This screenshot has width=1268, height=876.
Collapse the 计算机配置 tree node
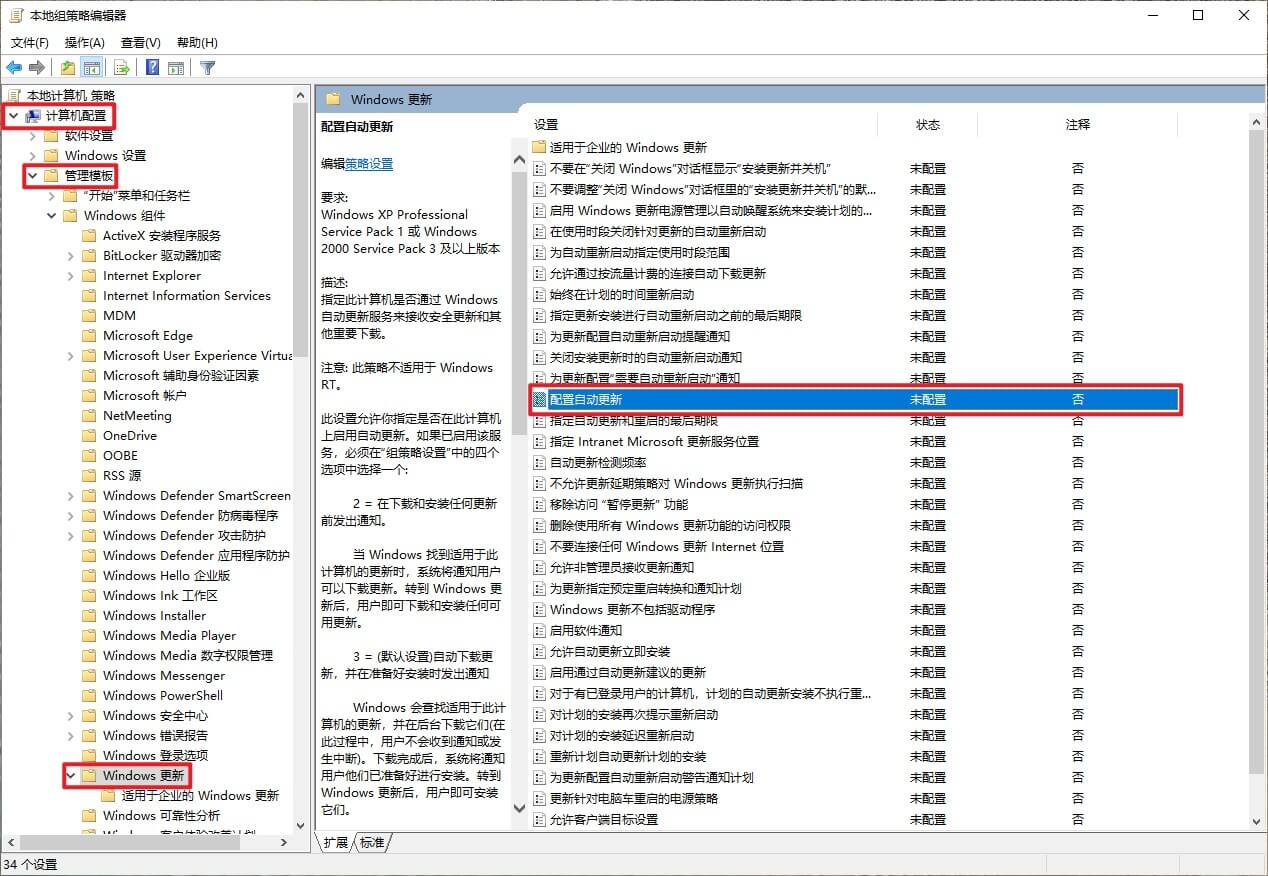(x=14, y=116)
